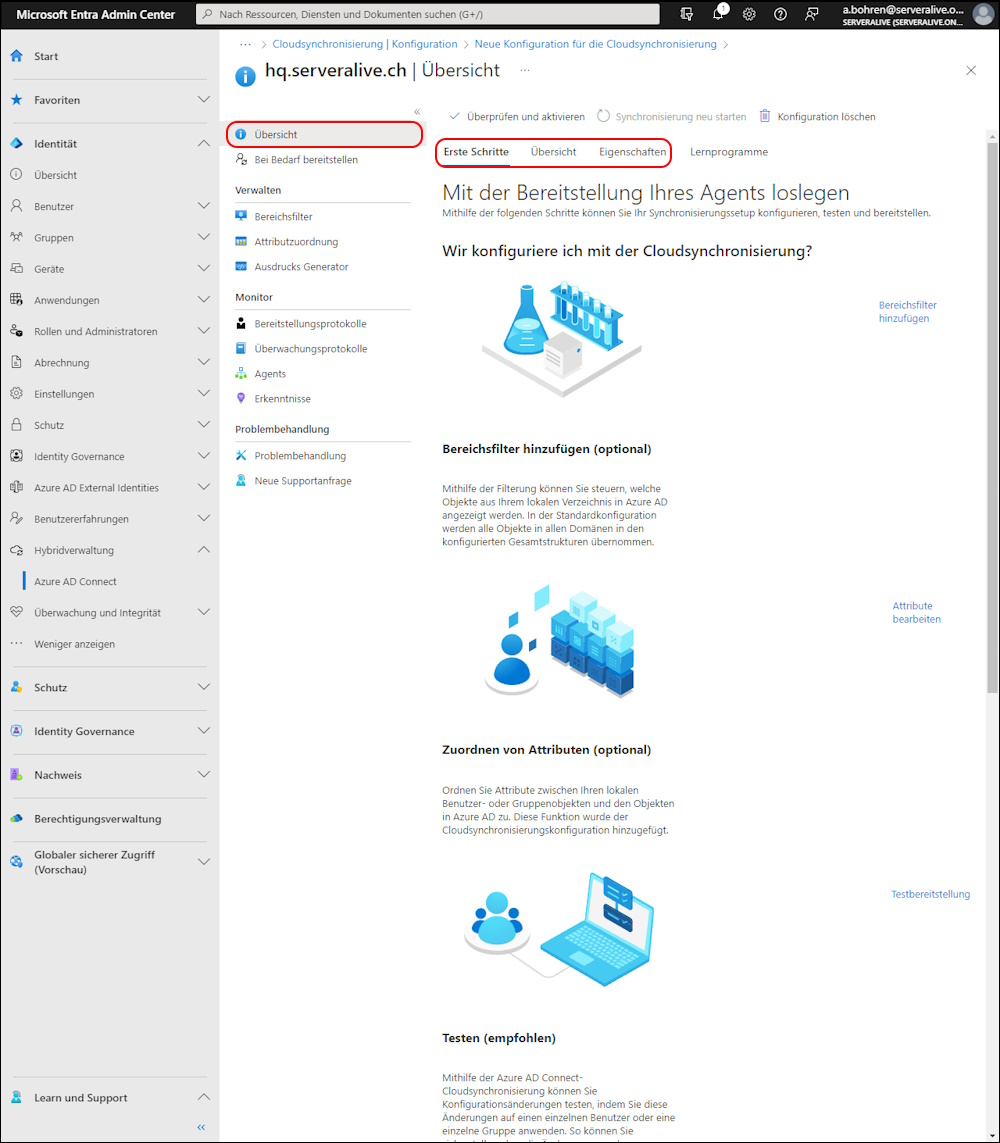Viewport: 1000px width, 1143px height.
Task: Click the Favoriten star icon
Action: point(17,100)
